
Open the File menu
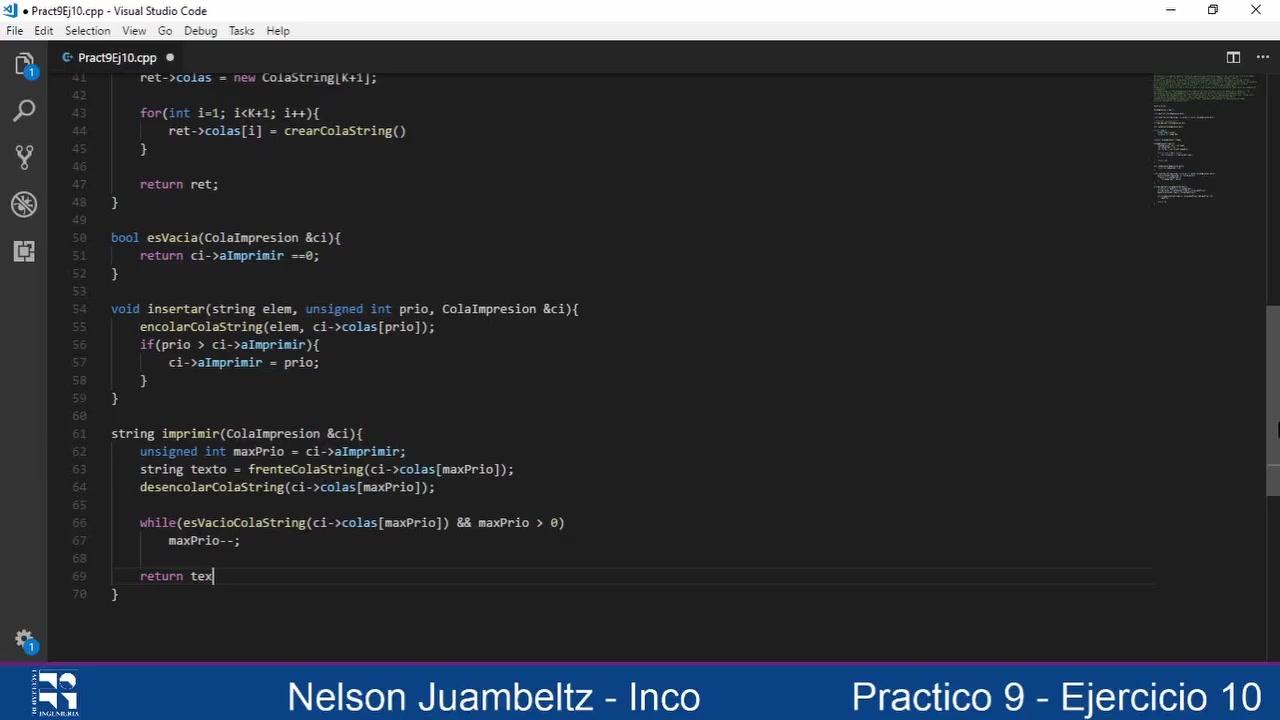click(x=15, y=31)
